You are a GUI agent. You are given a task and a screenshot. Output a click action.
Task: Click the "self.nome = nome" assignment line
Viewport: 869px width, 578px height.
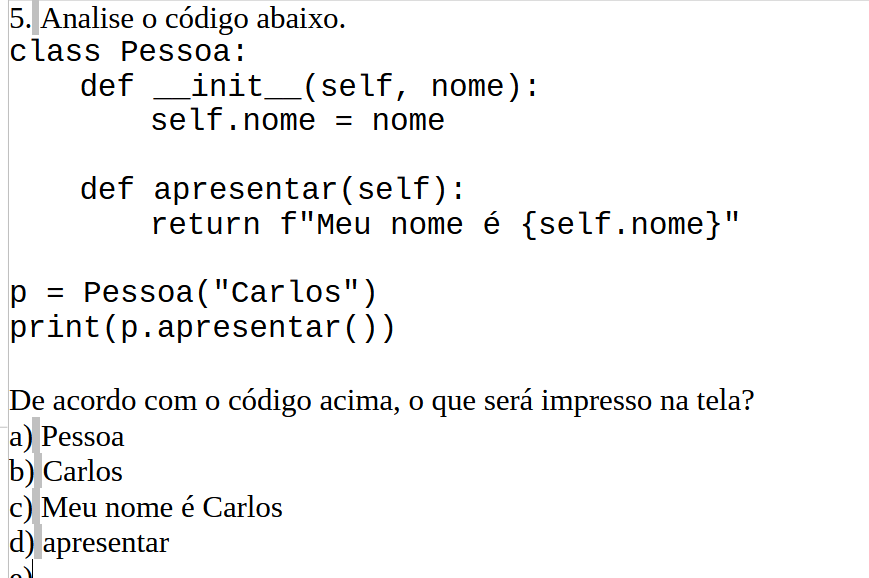point(297,121)
